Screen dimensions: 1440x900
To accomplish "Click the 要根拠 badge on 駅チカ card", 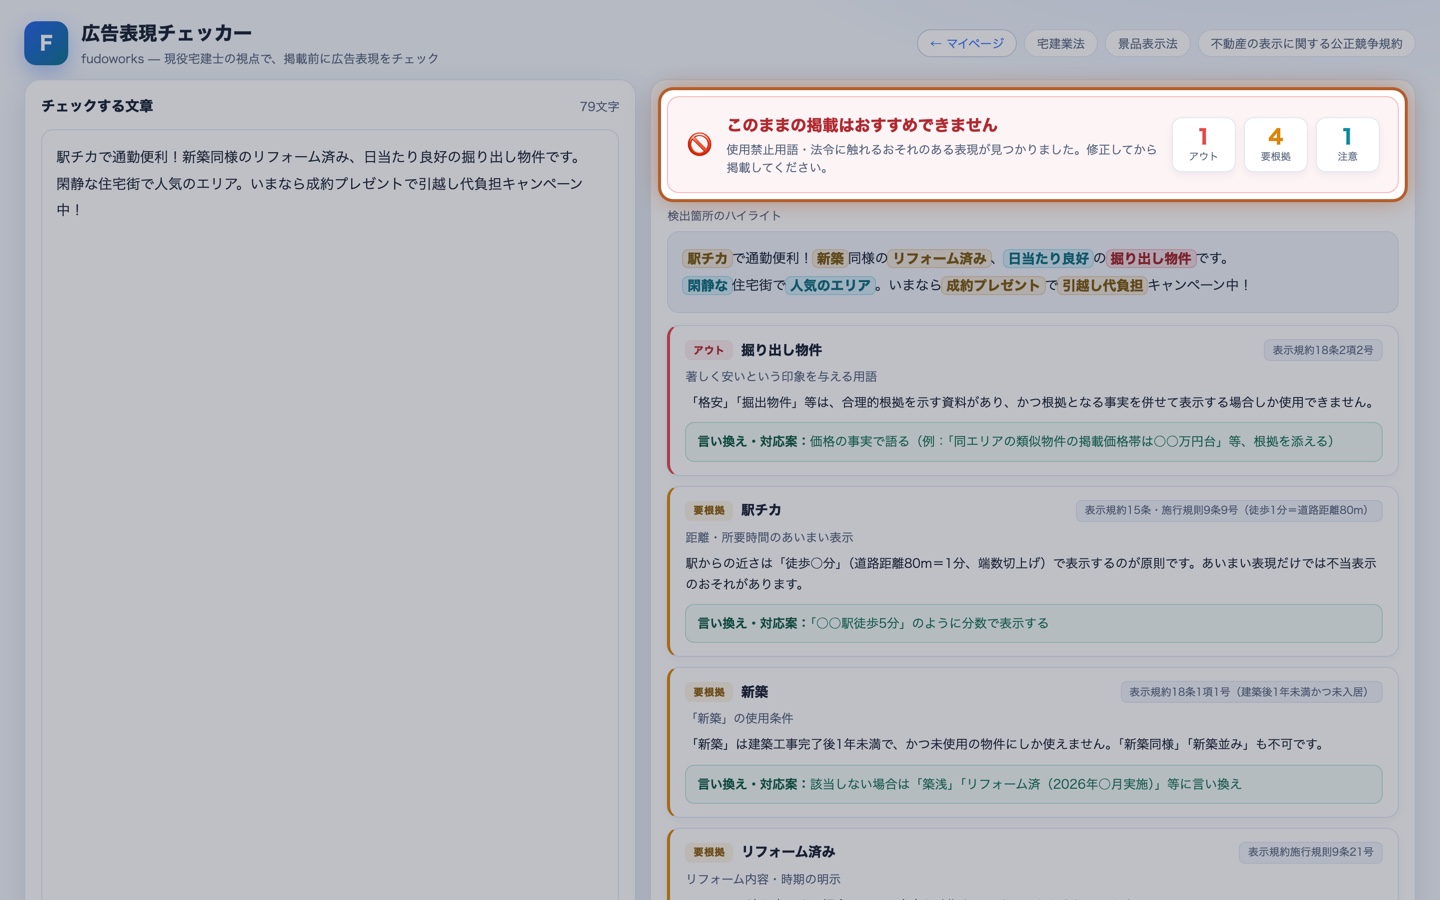I will pyautogui.click(x=709, y=510).
